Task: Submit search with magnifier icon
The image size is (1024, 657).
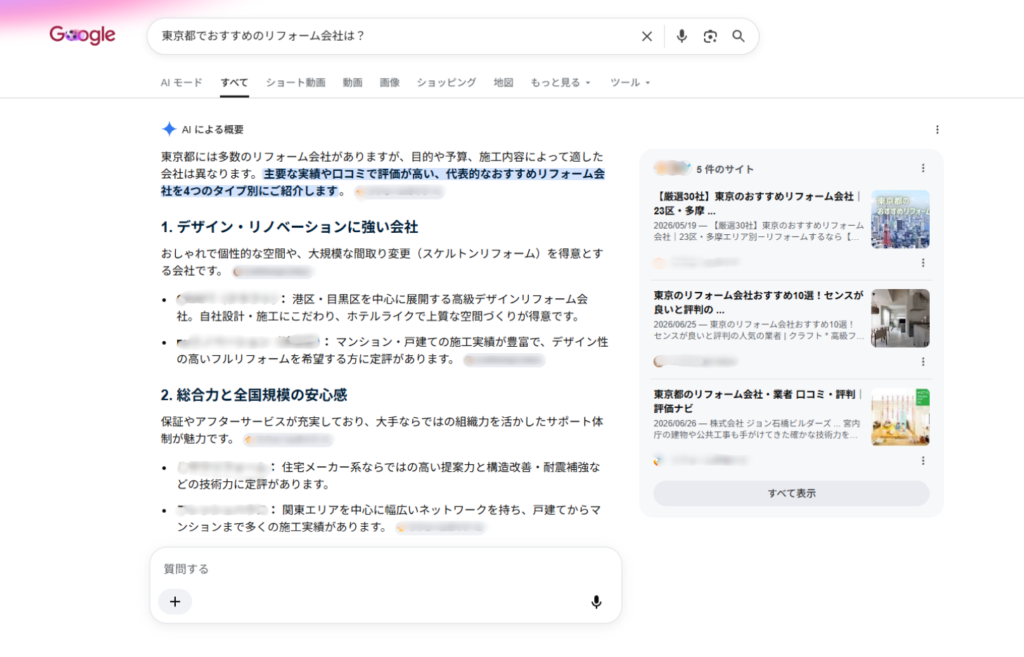Action: [738, 36]
